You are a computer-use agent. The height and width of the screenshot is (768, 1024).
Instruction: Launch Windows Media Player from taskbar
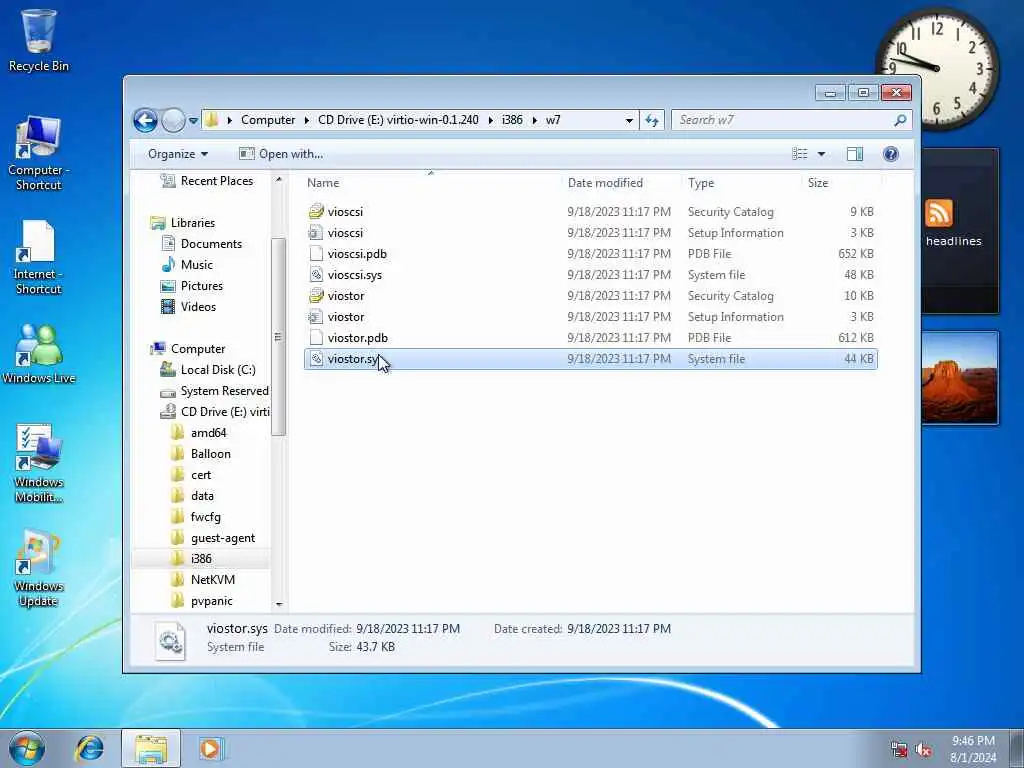(x=210, y=748)
